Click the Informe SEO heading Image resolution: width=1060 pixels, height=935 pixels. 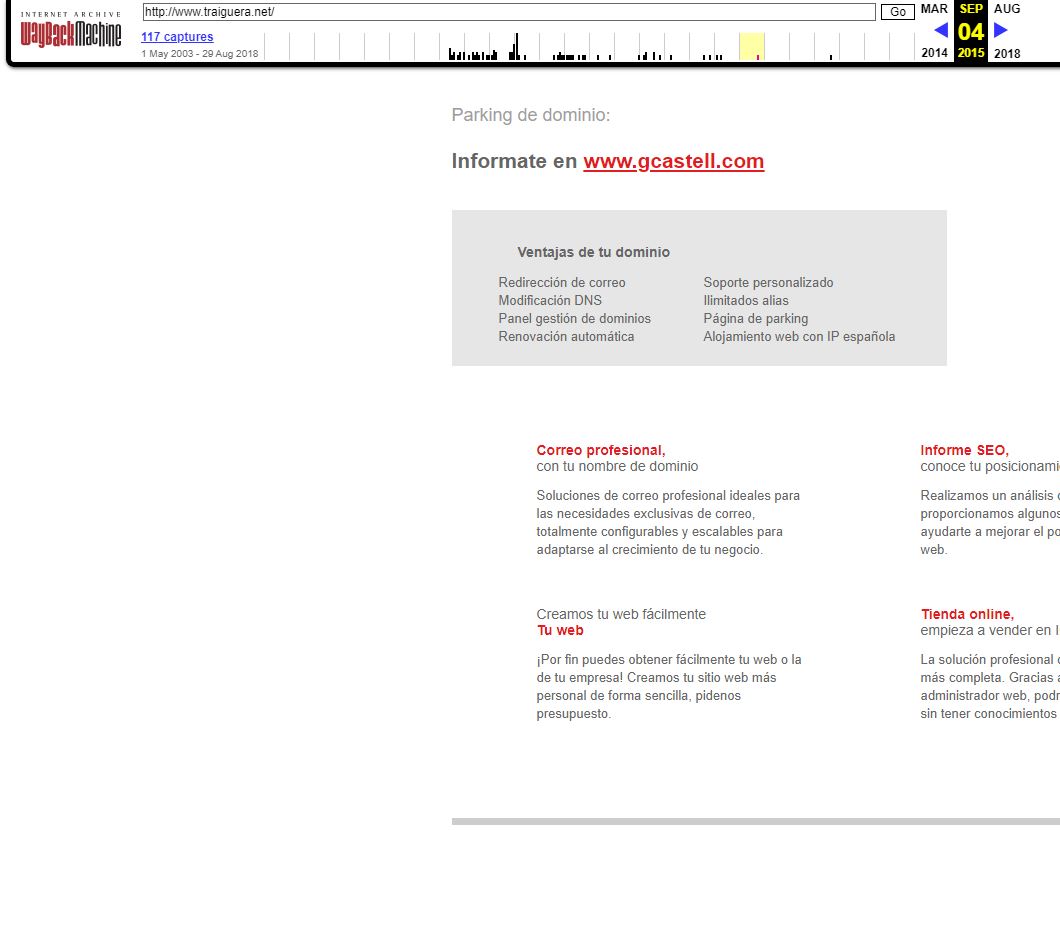coord(964,450)
